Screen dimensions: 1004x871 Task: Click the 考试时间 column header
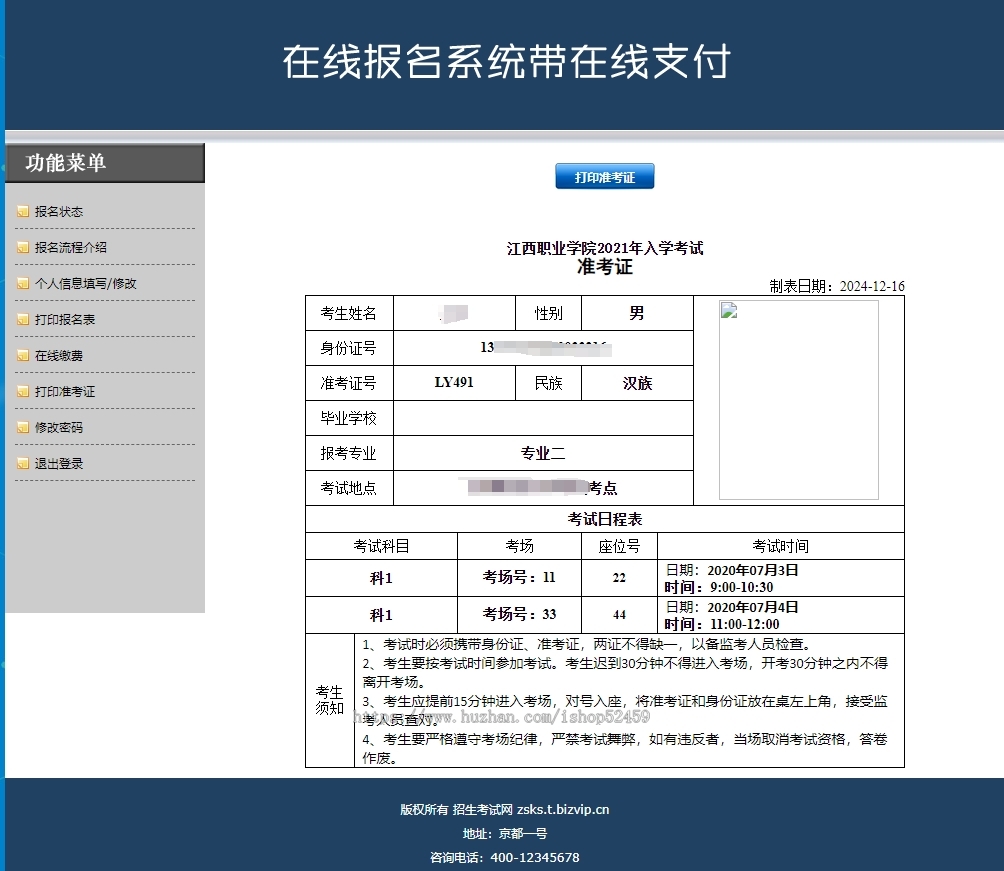[781, 546]
